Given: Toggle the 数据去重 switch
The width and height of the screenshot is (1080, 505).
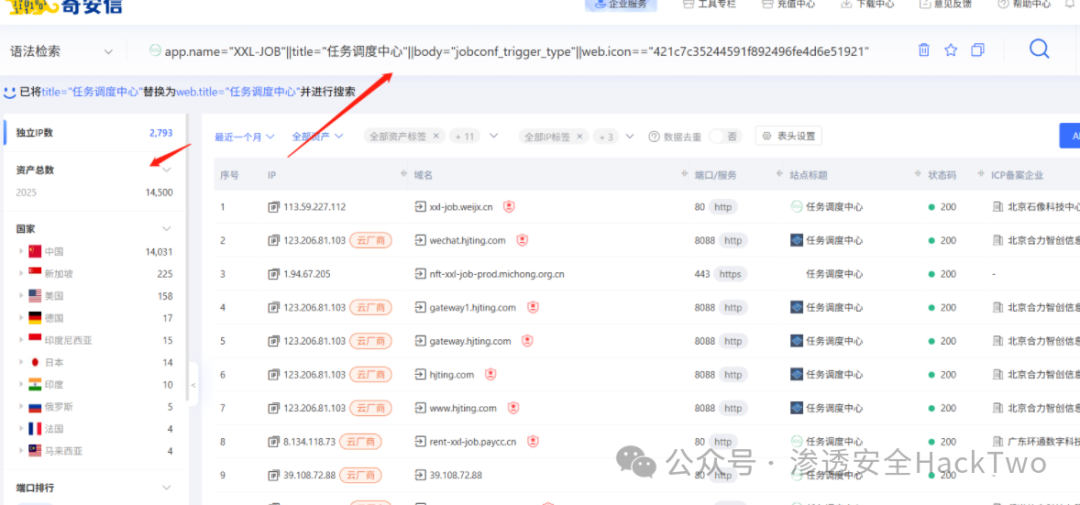Looking at the screenshot, I should [725, 136].
